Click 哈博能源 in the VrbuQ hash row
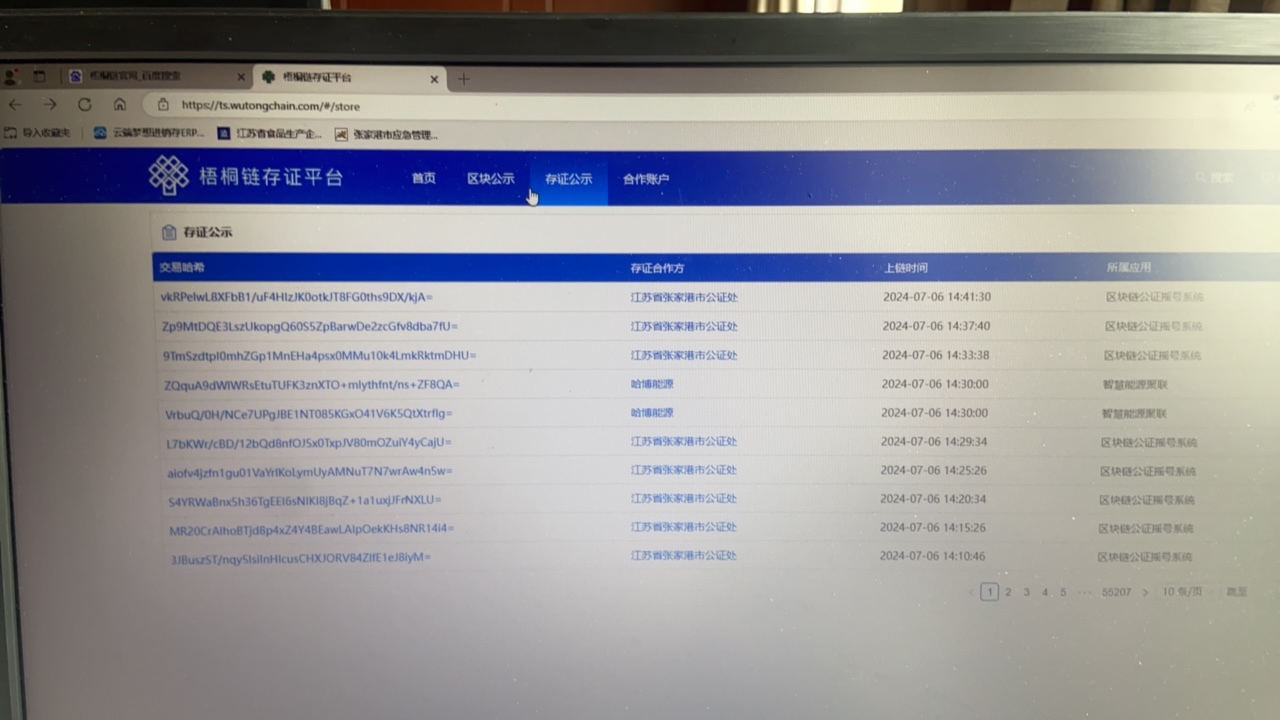Screen dimensions: 1280x720 point(652,413)
